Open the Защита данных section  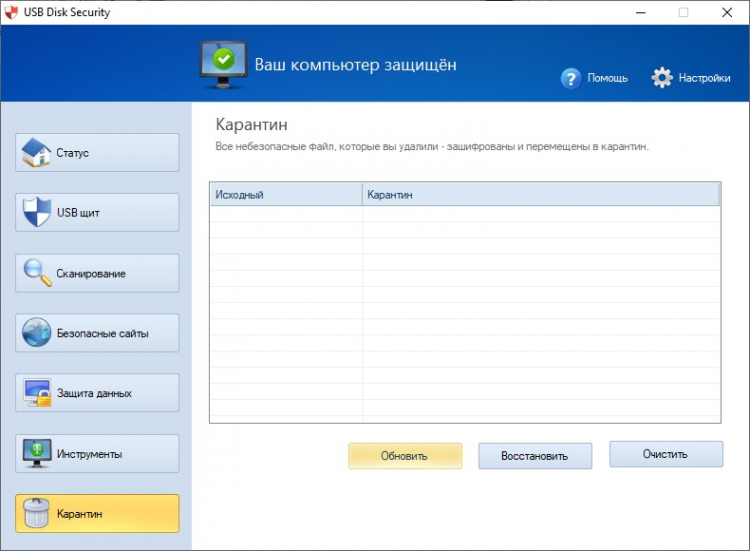[97, 393]
